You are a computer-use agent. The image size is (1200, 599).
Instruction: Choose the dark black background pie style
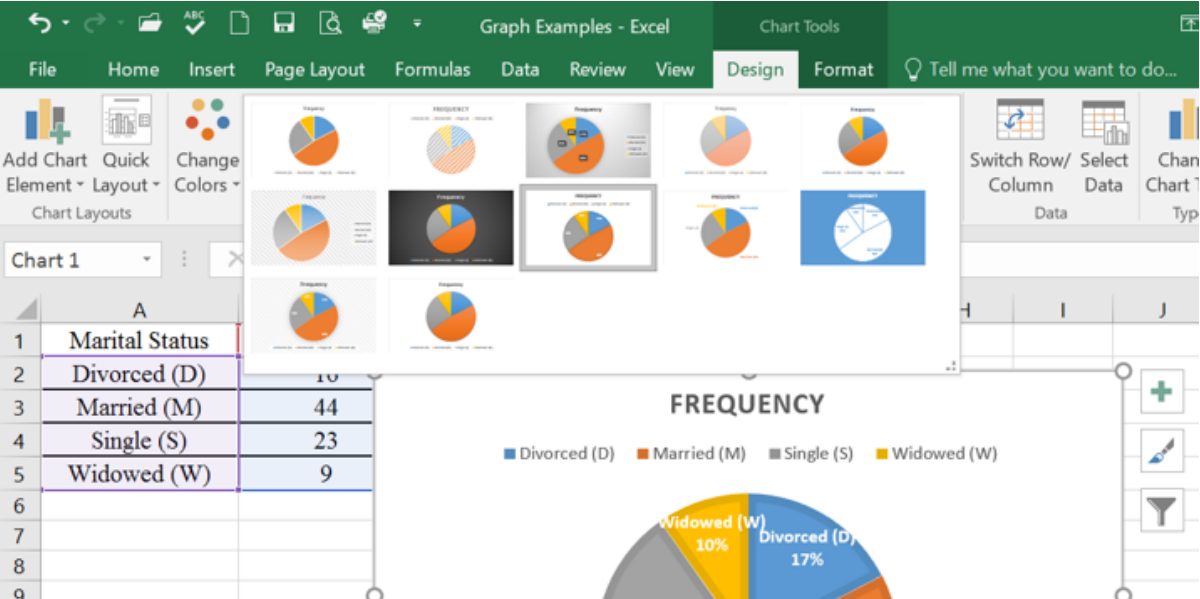(x=452, y=228)
